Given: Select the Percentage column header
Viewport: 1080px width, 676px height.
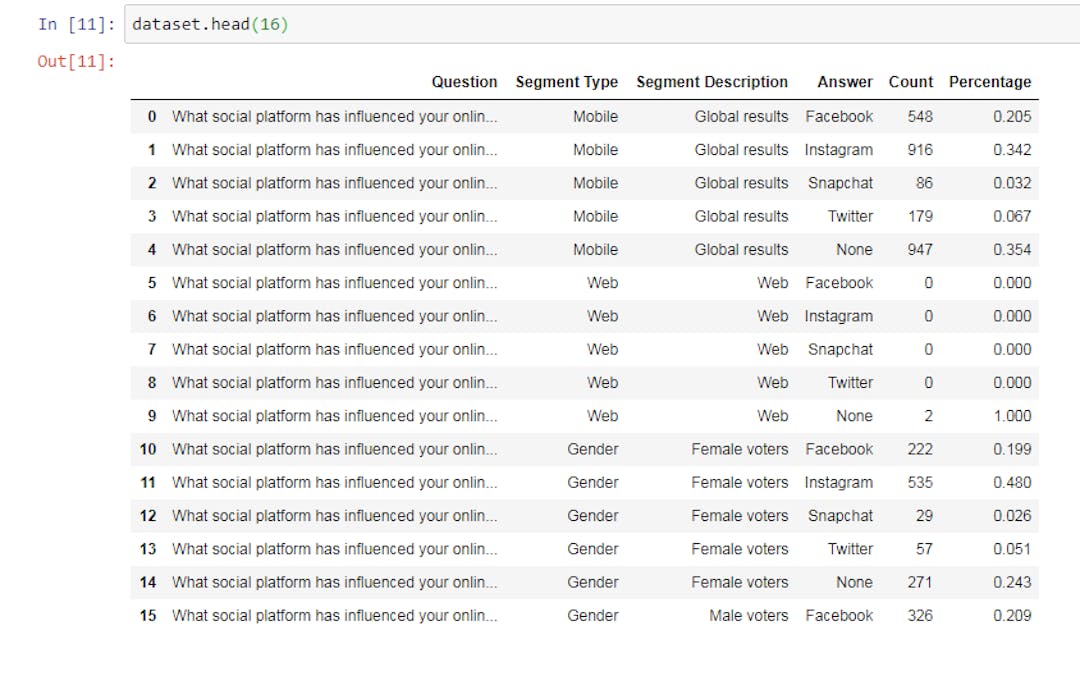Looking at the screenshot, I should [989, 82].
